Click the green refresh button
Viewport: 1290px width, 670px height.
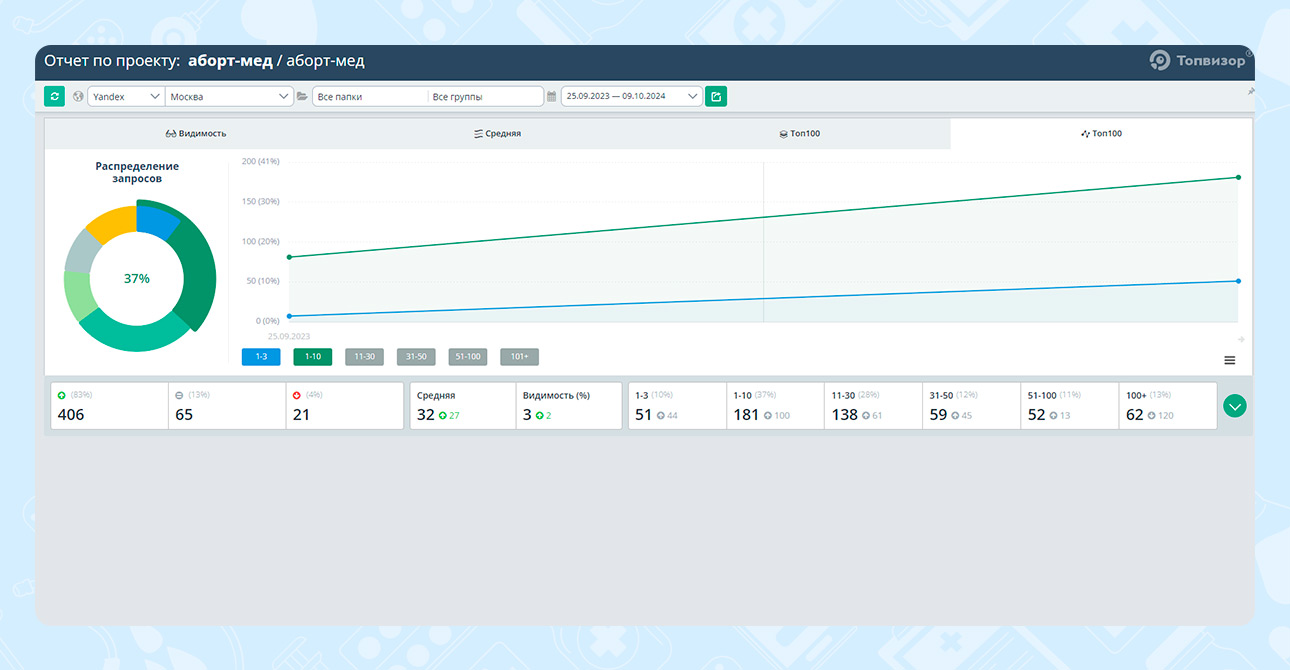point(54,97)
